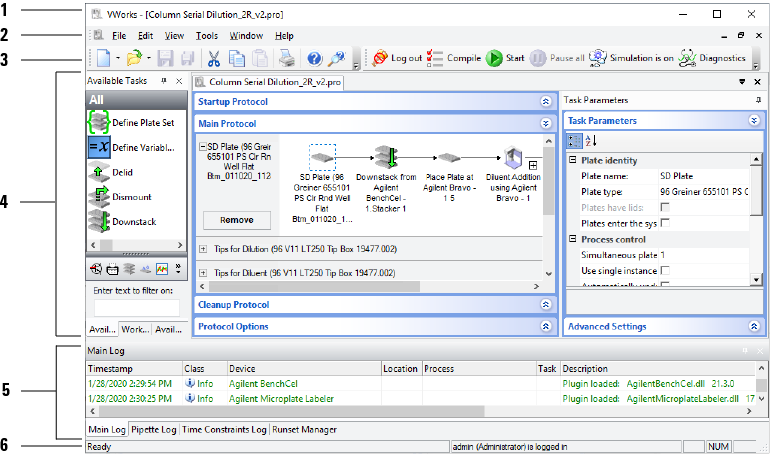Open the Window menu
Viewport: 770px width, 455px height.
coord(246,36)
